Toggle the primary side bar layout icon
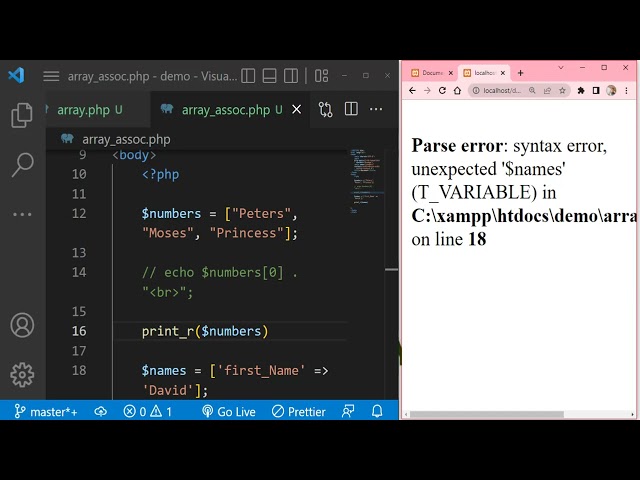This screenshot has height=480, width=640. pos(248,76)
